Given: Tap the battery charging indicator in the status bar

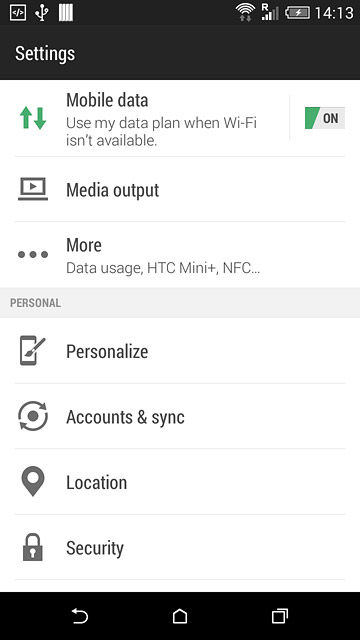Looking at the screenshot, I should coord(297,13).
